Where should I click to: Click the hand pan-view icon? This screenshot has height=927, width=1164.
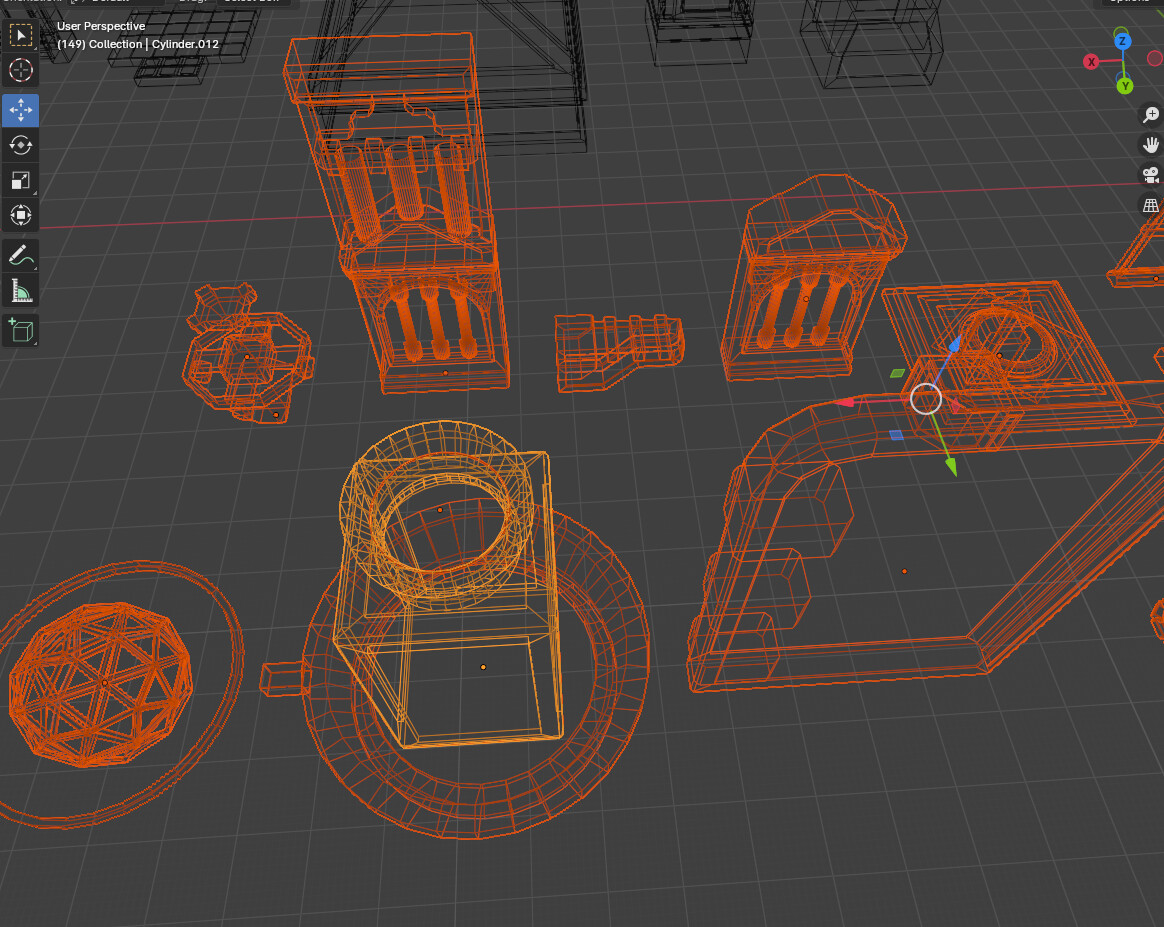[x=1150, y=145]
